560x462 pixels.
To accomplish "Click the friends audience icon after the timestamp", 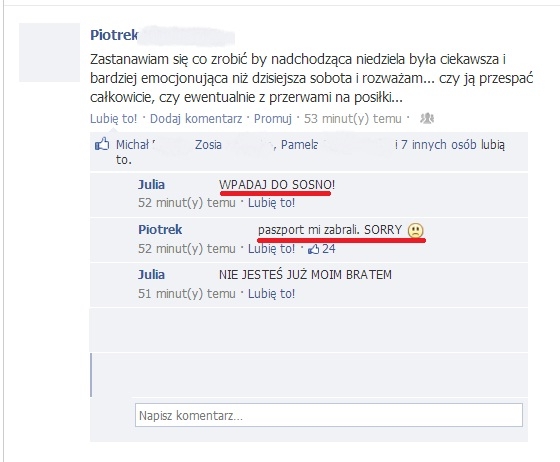I will [427, 118].
